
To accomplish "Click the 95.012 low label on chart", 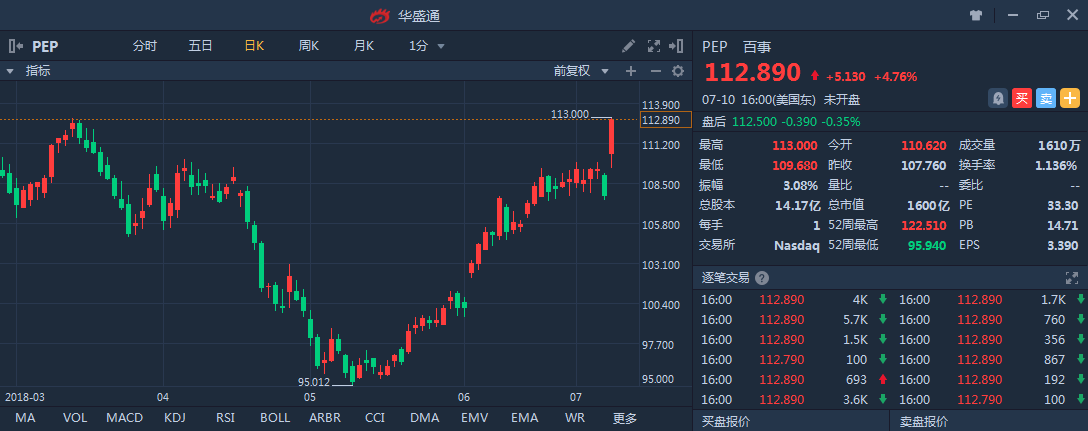I will click(x=314, y=382).
